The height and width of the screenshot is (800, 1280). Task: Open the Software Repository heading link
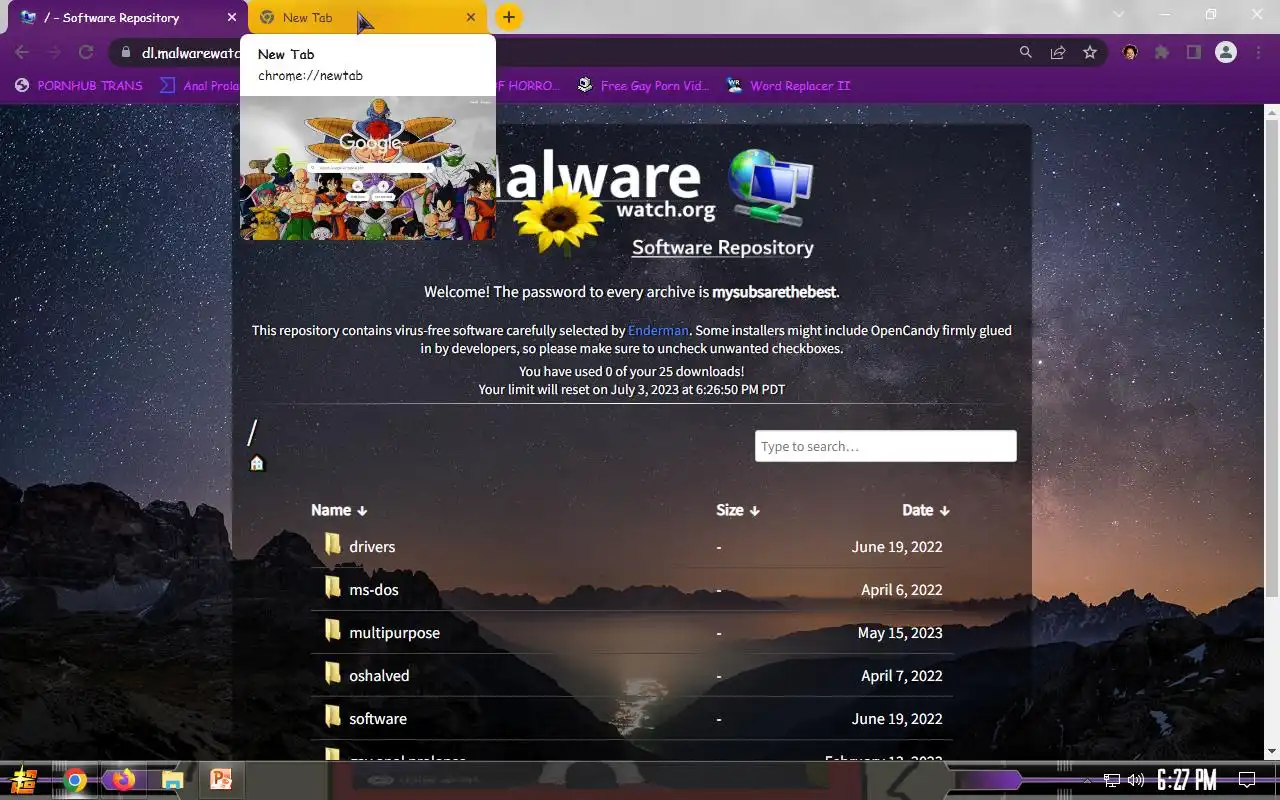tap(723, 247)
